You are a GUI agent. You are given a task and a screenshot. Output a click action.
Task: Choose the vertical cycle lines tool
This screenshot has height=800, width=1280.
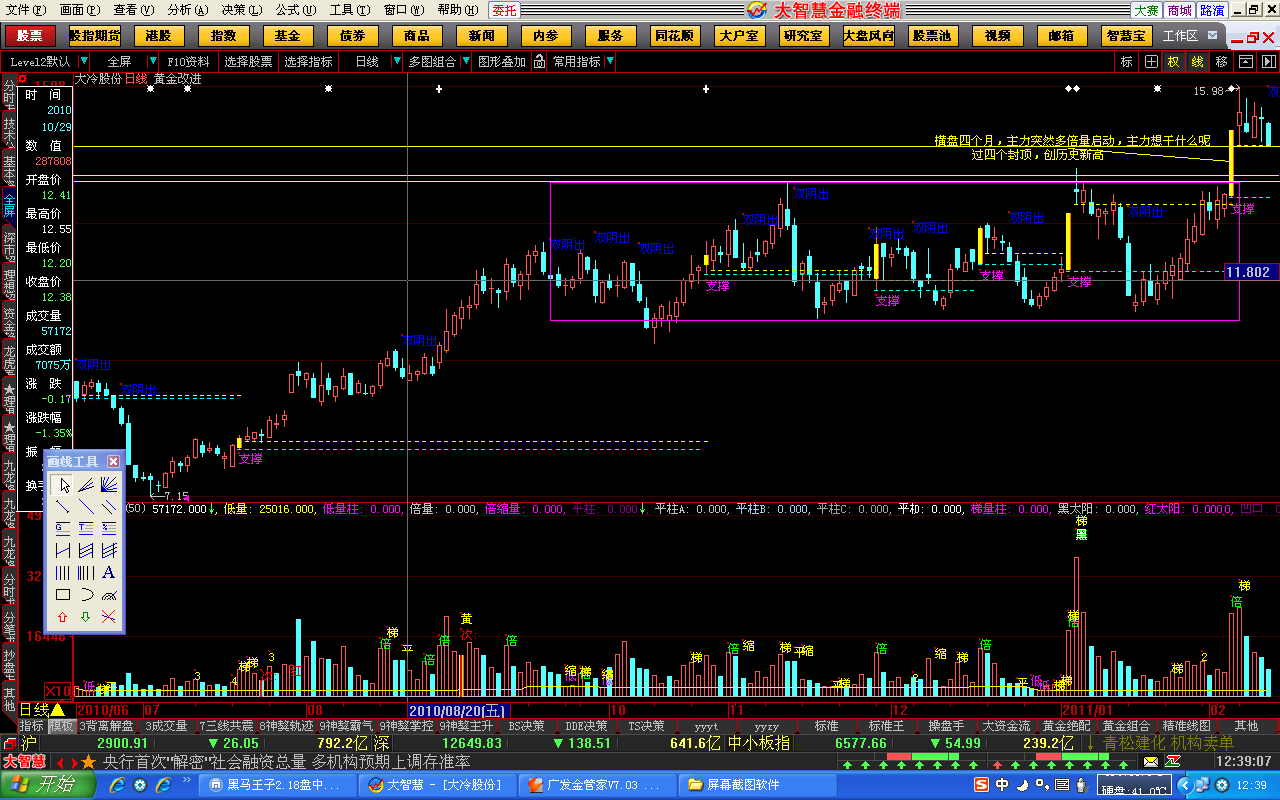point(63,572)
